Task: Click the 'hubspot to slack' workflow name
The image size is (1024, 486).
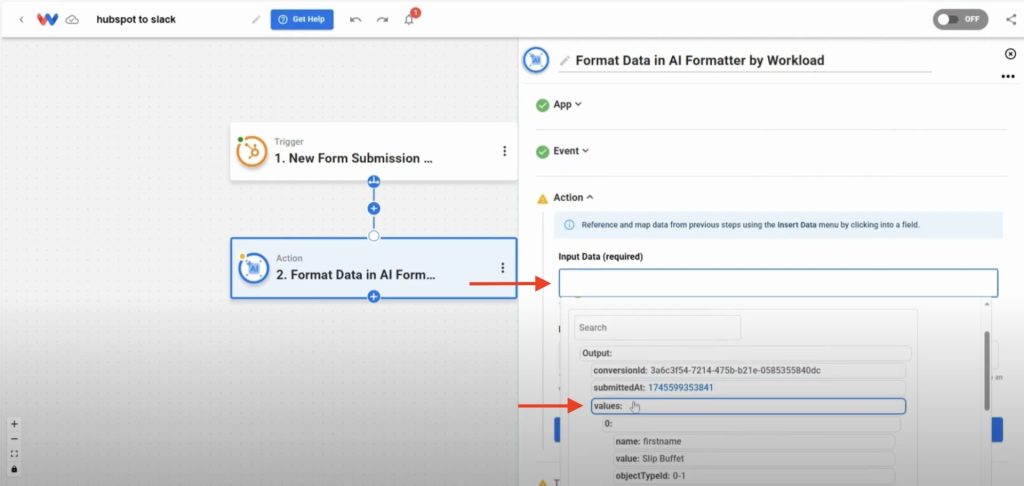Action: coord(136,20)
